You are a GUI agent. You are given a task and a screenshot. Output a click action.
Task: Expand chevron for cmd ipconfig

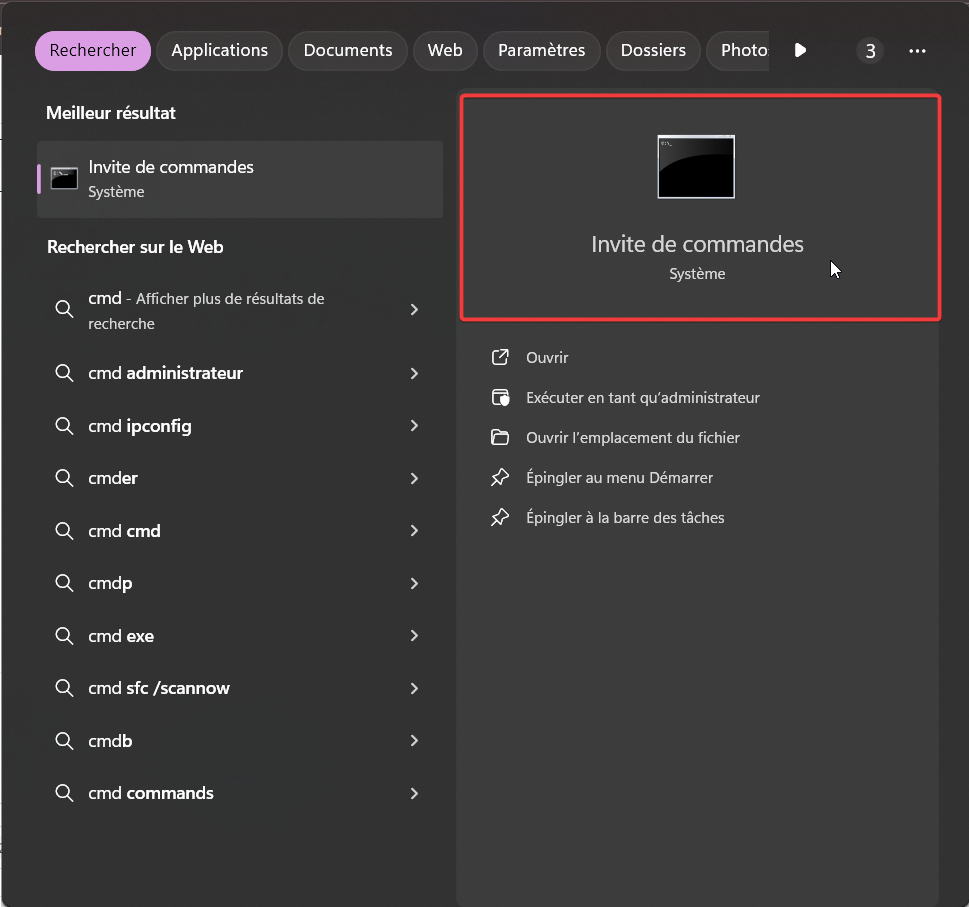click(414, 426)
